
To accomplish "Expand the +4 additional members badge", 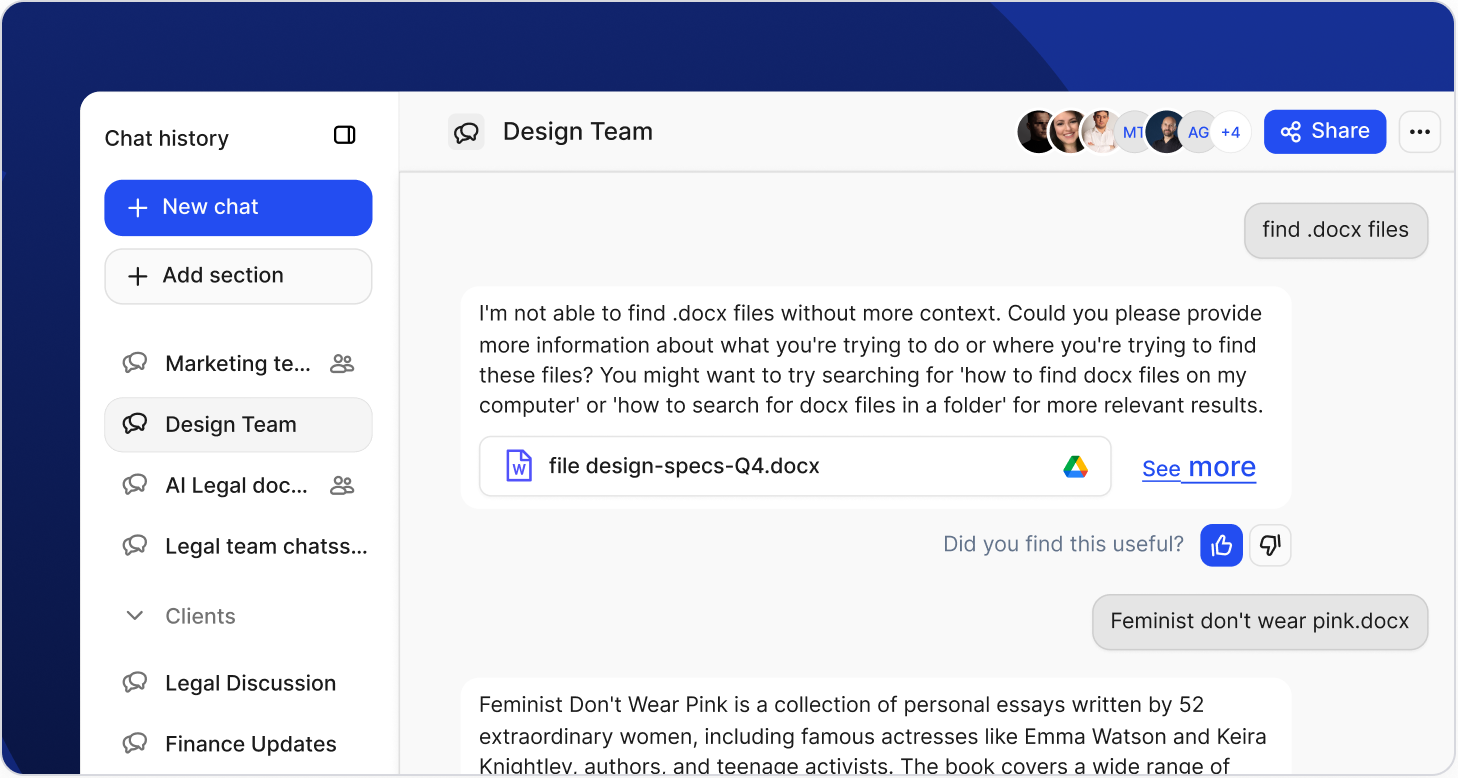I will [x=1231, y=132].
